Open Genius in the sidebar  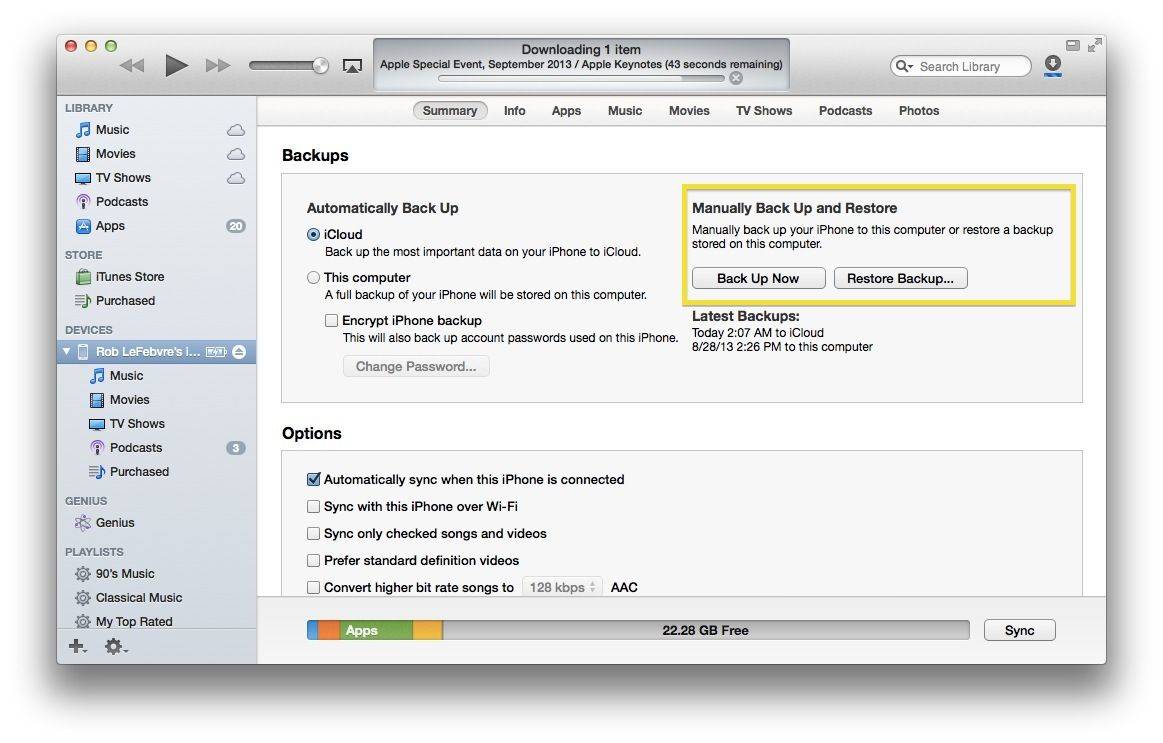click(113, 522)
